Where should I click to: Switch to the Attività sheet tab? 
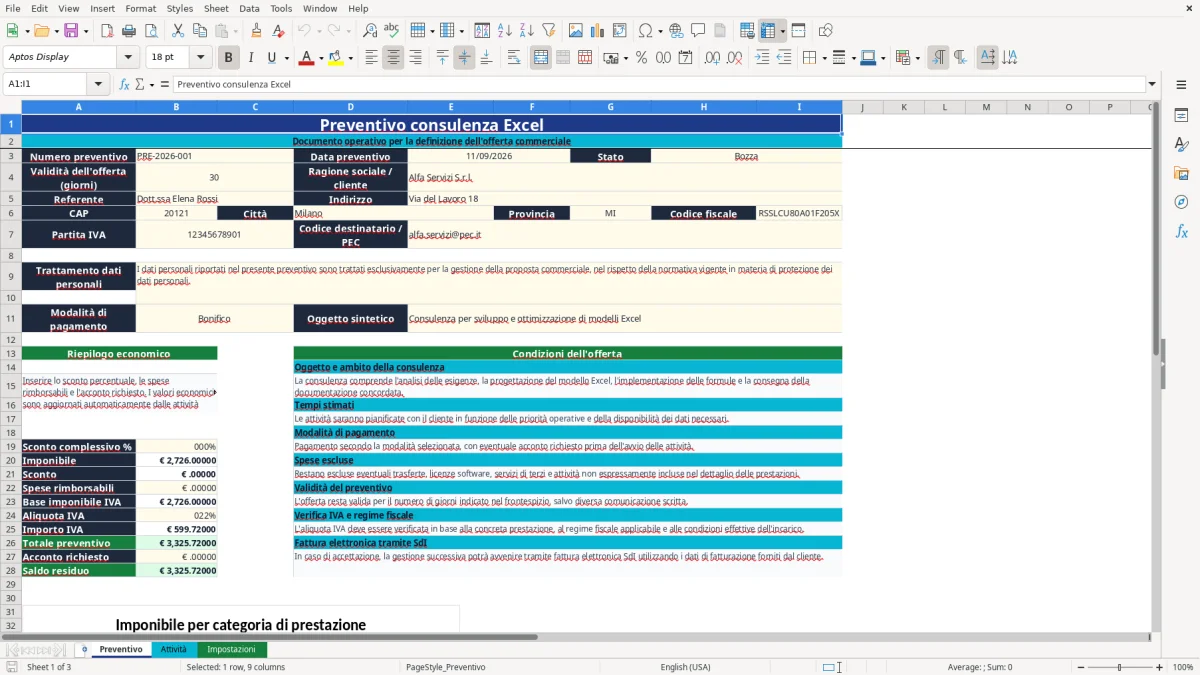coord(174,649)
